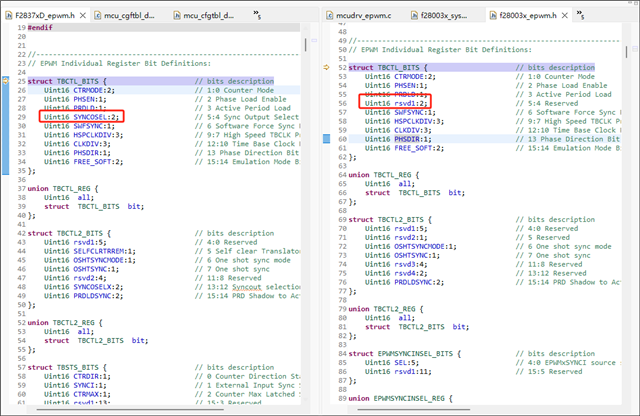Screen dimensions: 640x416
Task: Click the overview ruler mark beside left editor
Action: point(314,40)
